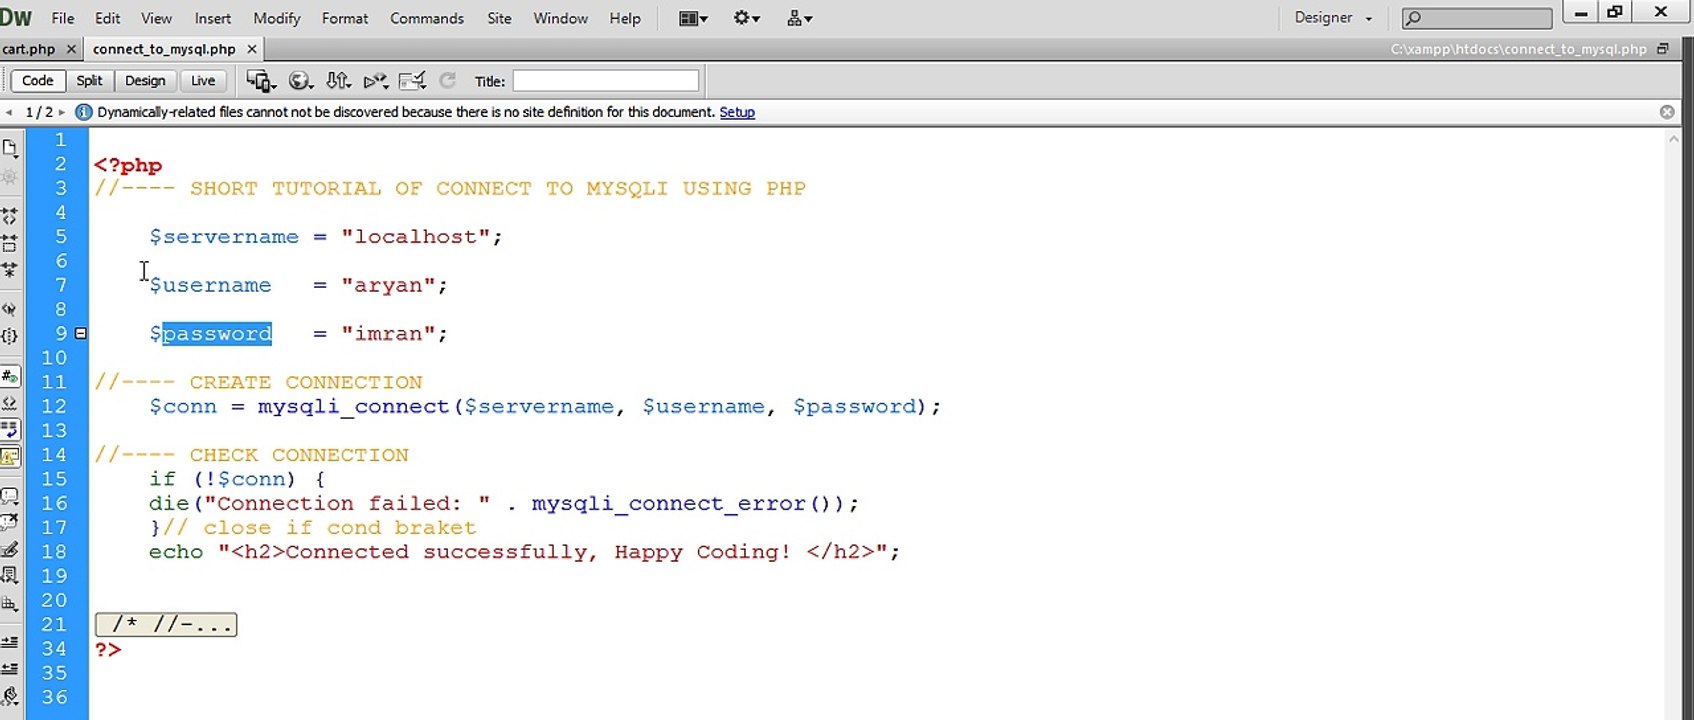Open the Help menu
The image size is (1694, 720).
625,18
